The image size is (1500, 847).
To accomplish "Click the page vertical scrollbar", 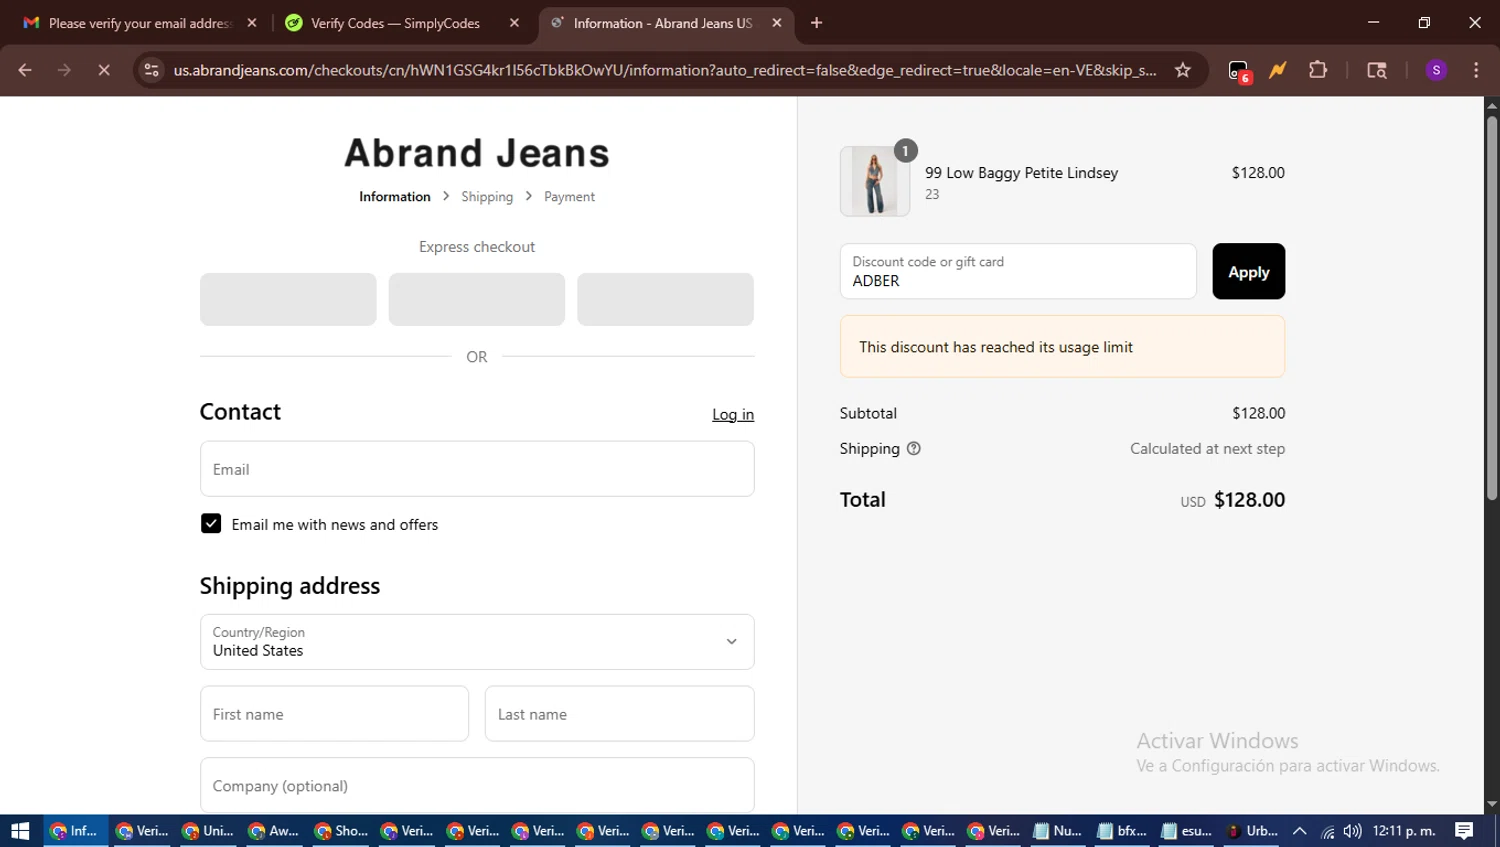I will pos(1491,307).
